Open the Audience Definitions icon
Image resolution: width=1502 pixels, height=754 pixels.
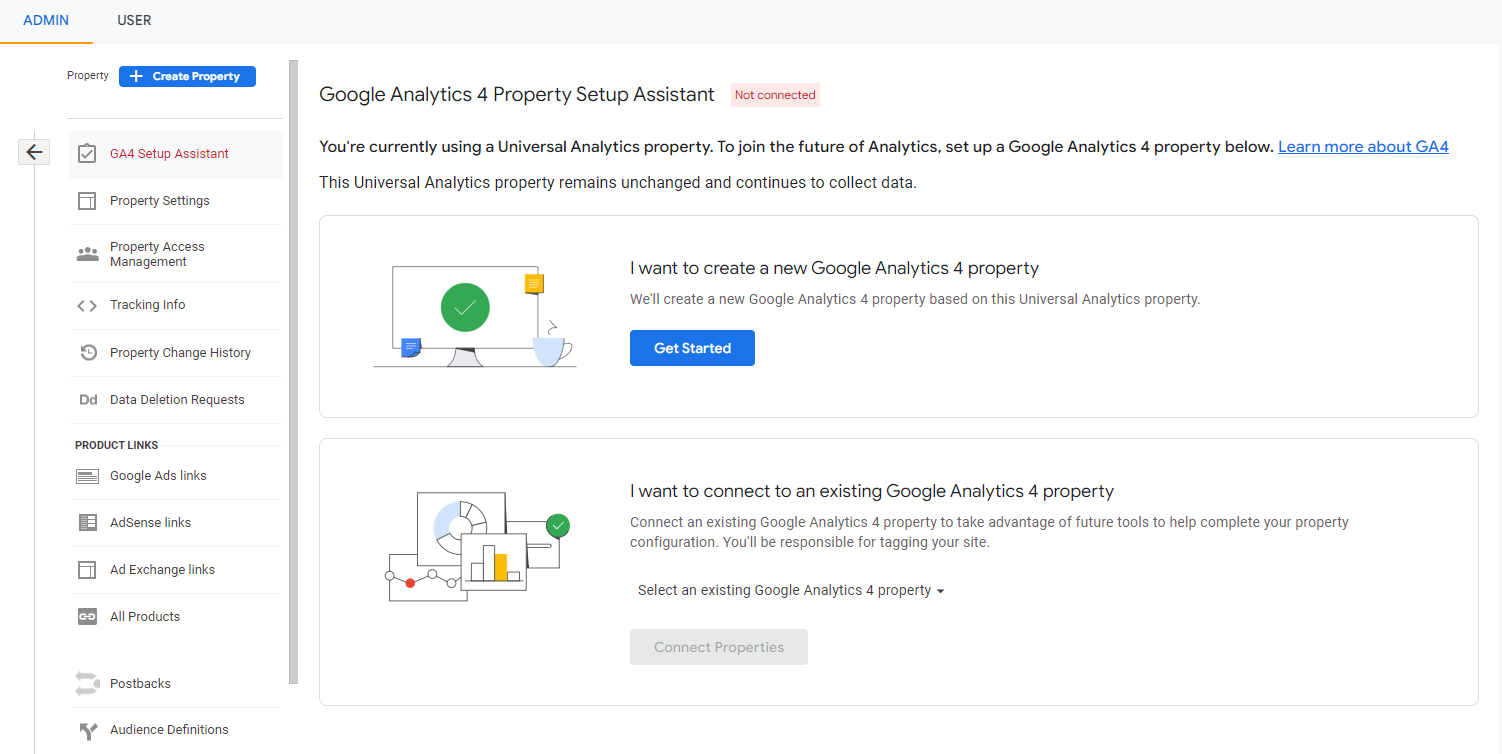coord(87,730)
